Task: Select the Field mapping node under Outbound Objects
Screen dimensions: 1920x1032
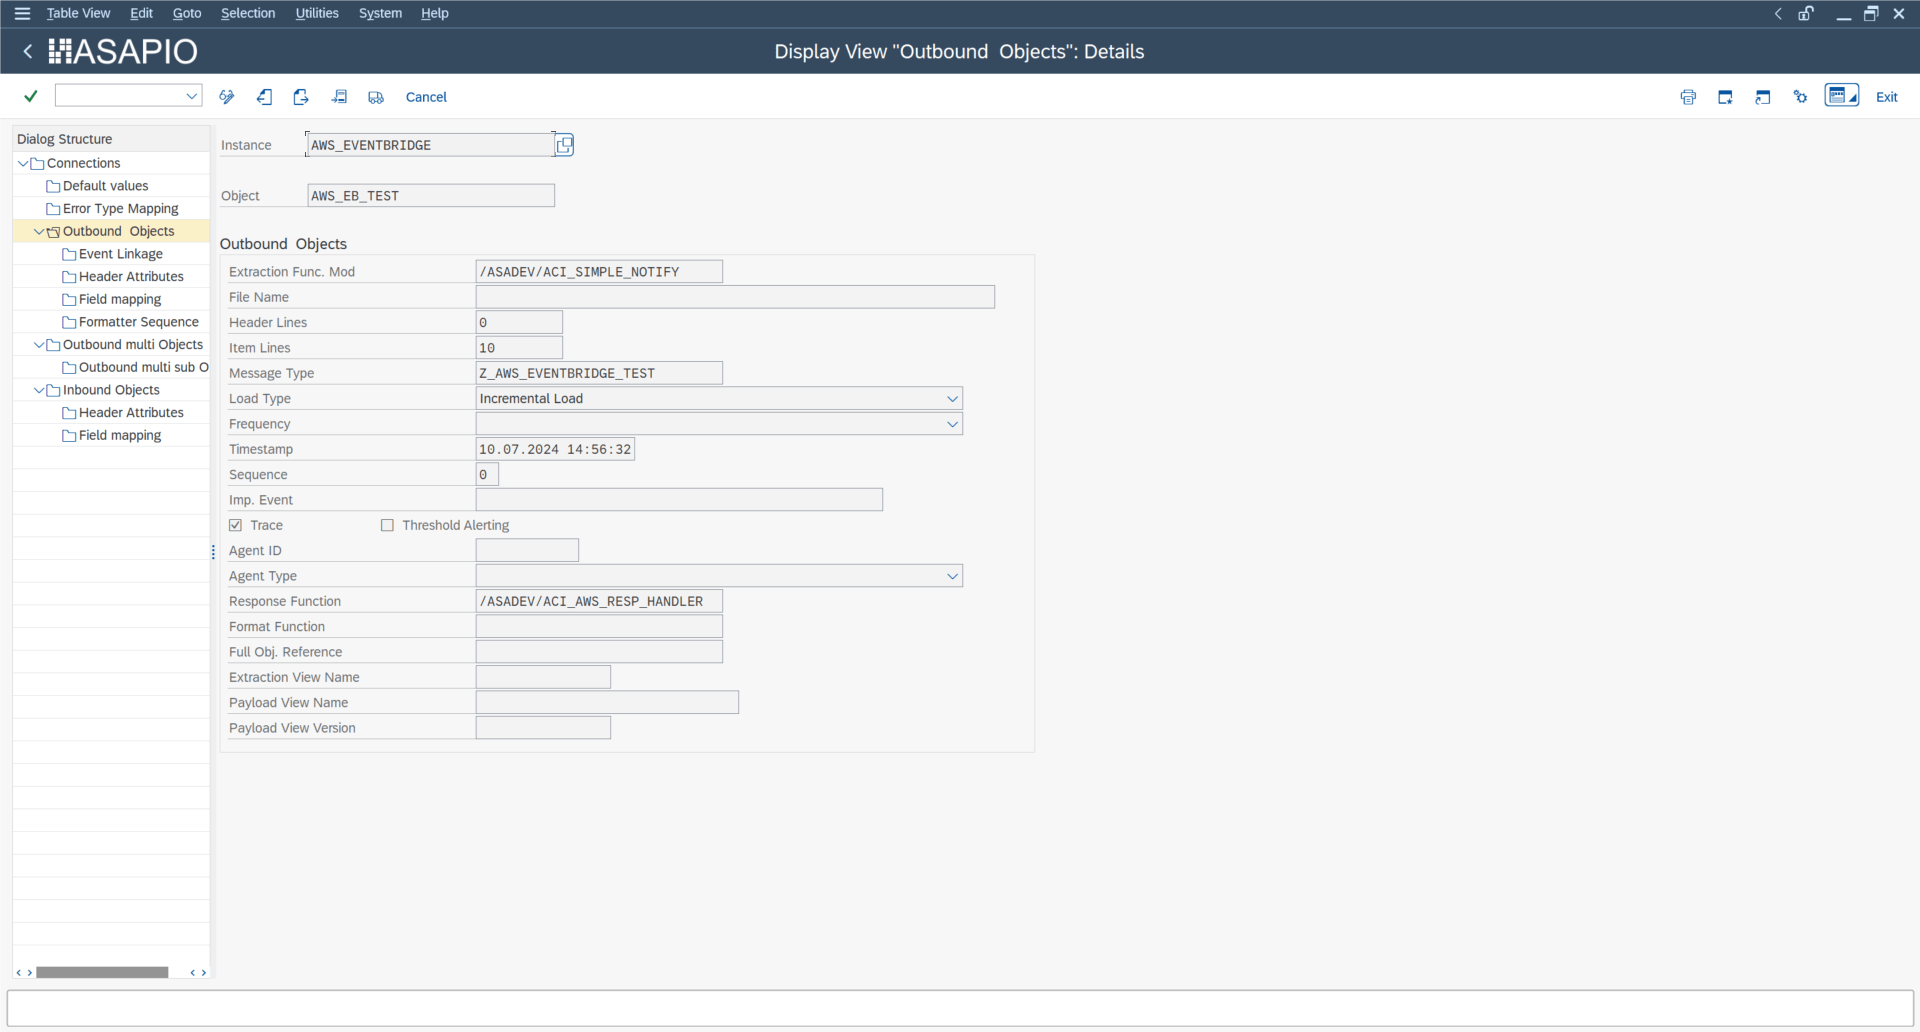Action: pyautogui.click(x=119, y=299)
